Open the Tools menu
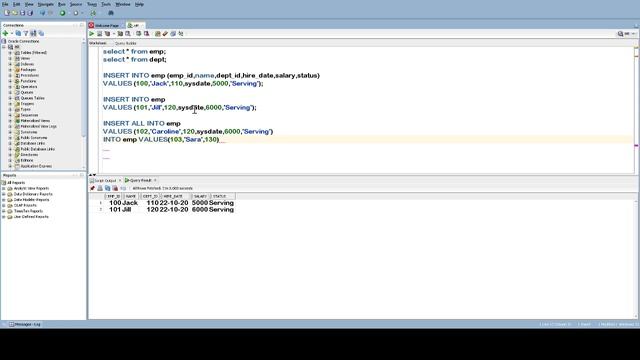This screenshot has height=360, width=640. click(106, 4)
